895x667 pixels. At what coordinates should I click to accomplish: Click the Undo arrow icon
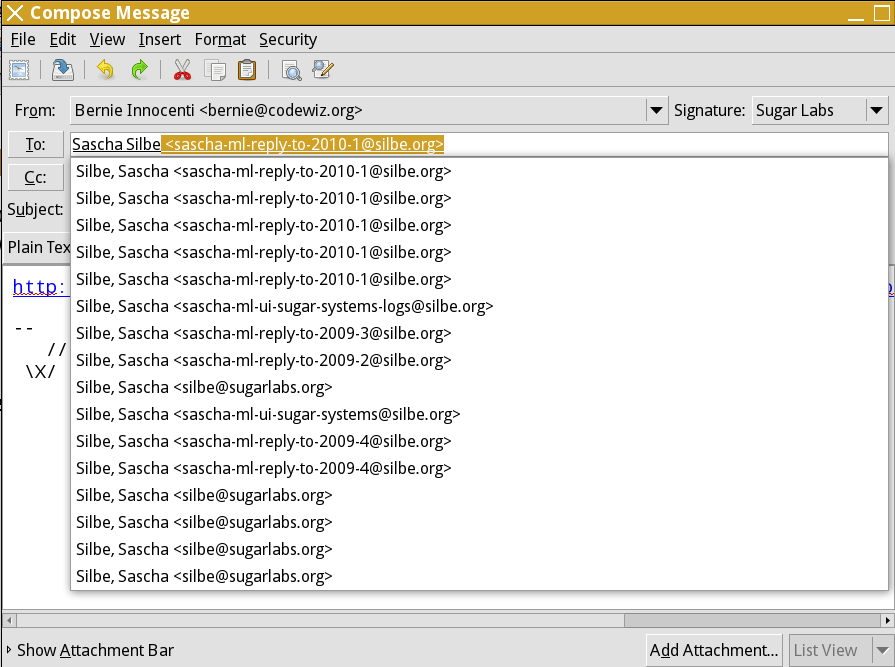[x=106, y=70]
